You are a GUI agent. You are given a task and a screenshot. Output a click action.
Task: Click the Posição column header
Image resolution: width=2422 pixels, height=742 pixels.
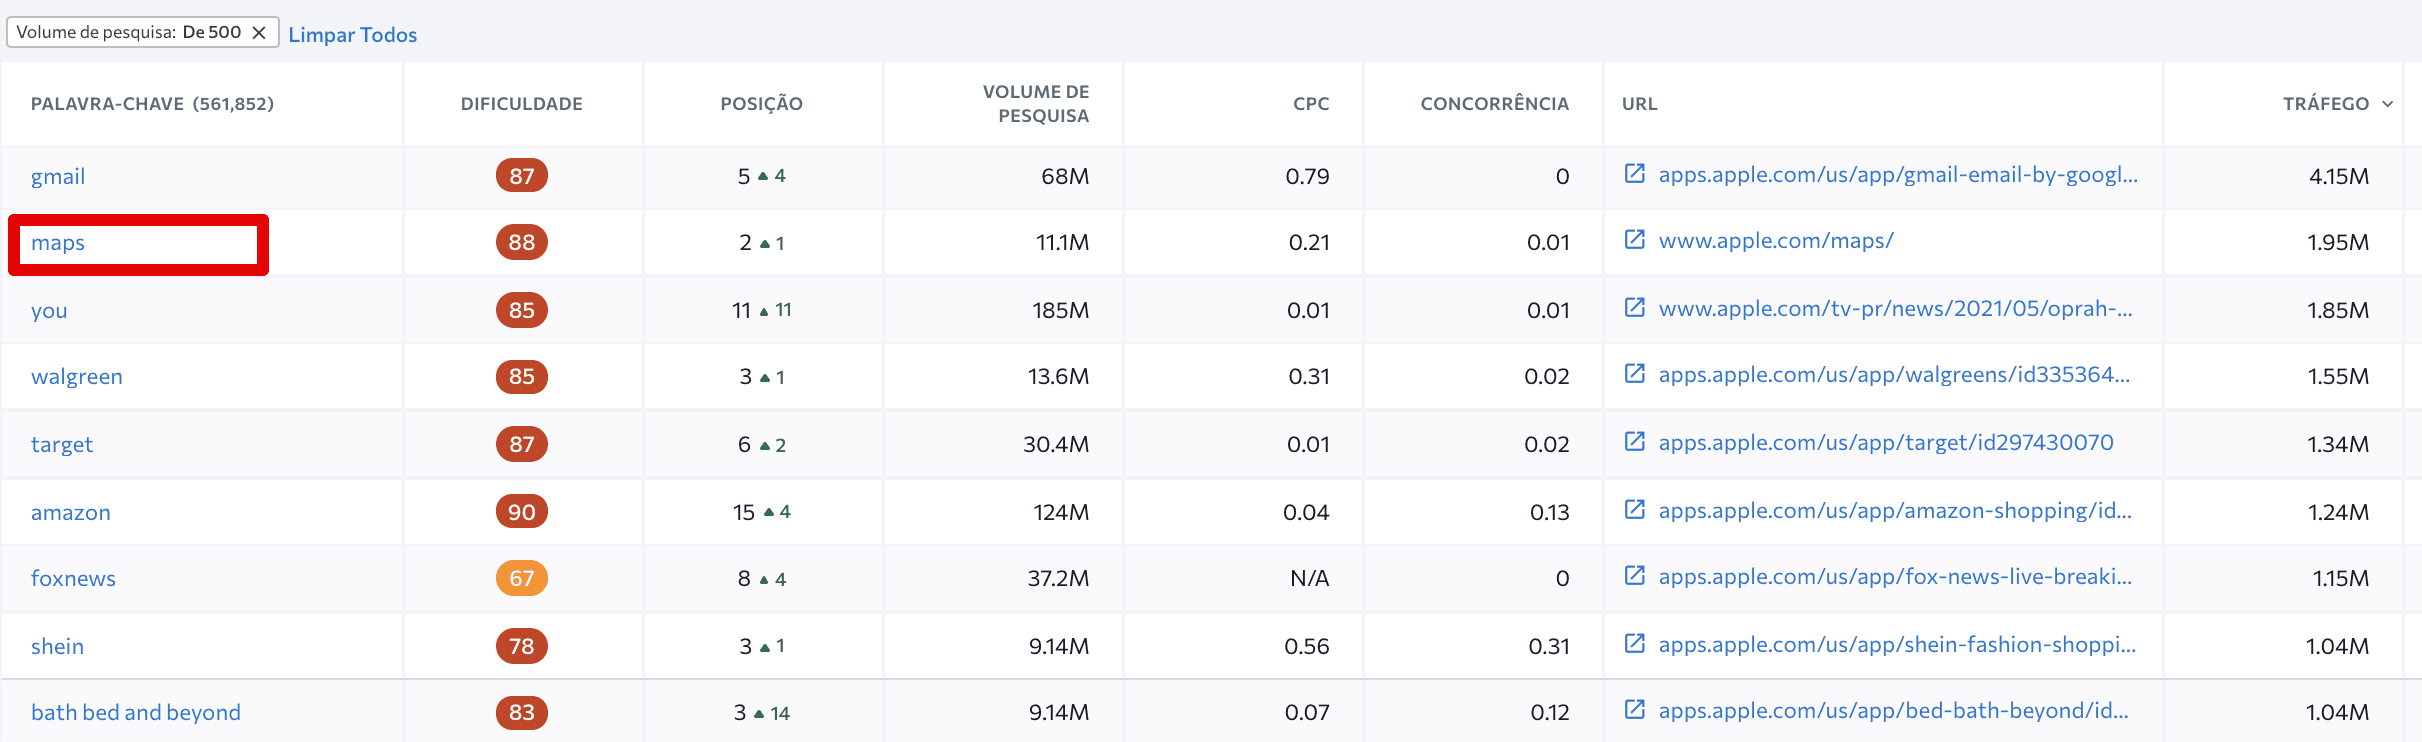pos(761,104)
